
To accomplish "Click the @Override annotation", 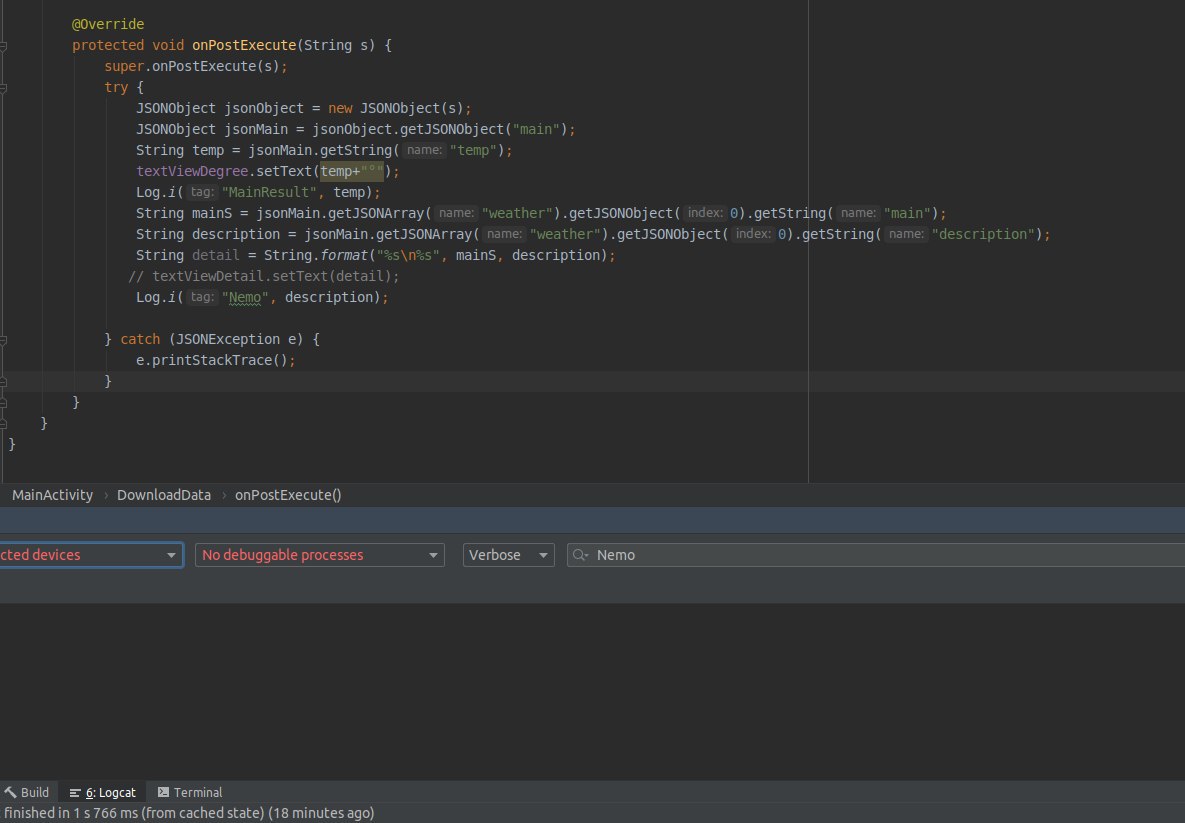I will [108, 24].
